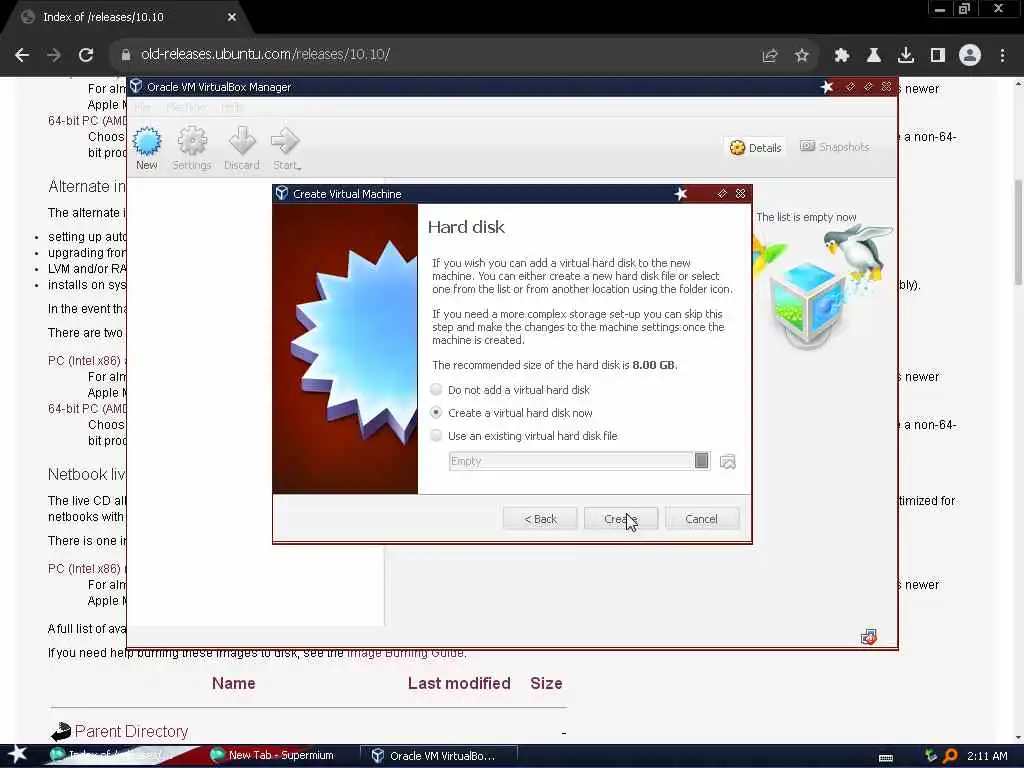The width and height of the screenshot is (1024, 768).
Task: Click the 'PC (Intel x86)' link under Netbook live
Action: point(84,569)
